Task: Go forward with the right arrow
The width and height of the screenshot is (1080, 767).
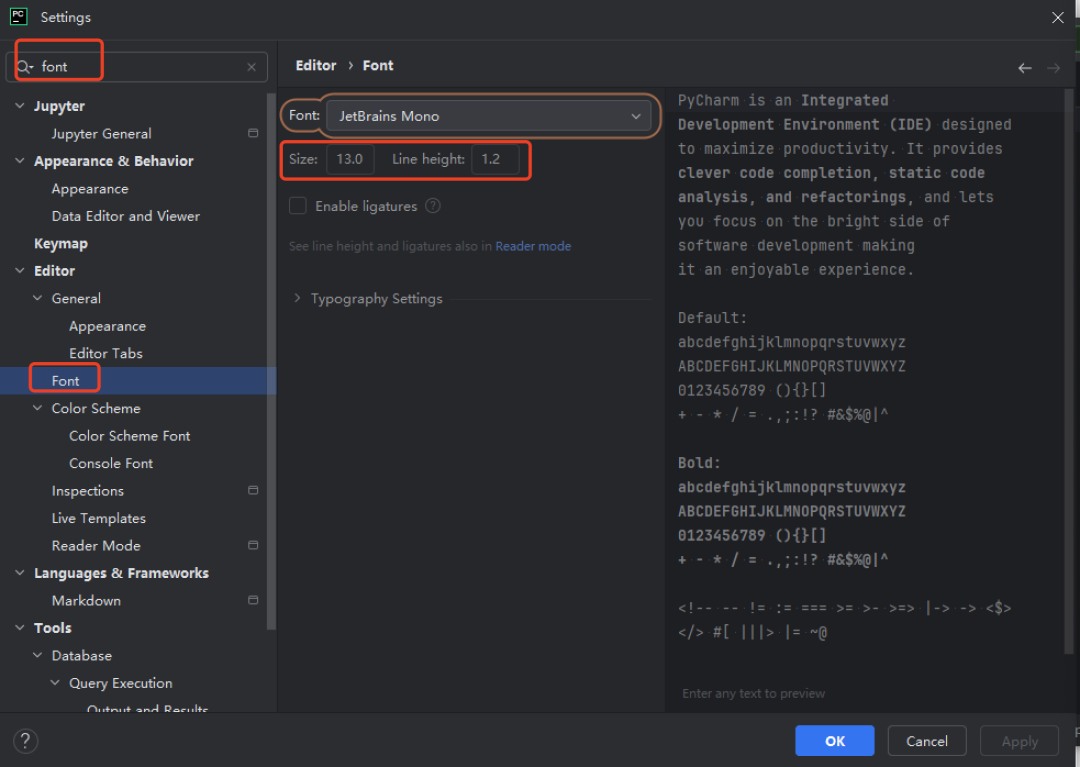Action: [1053, 67]
